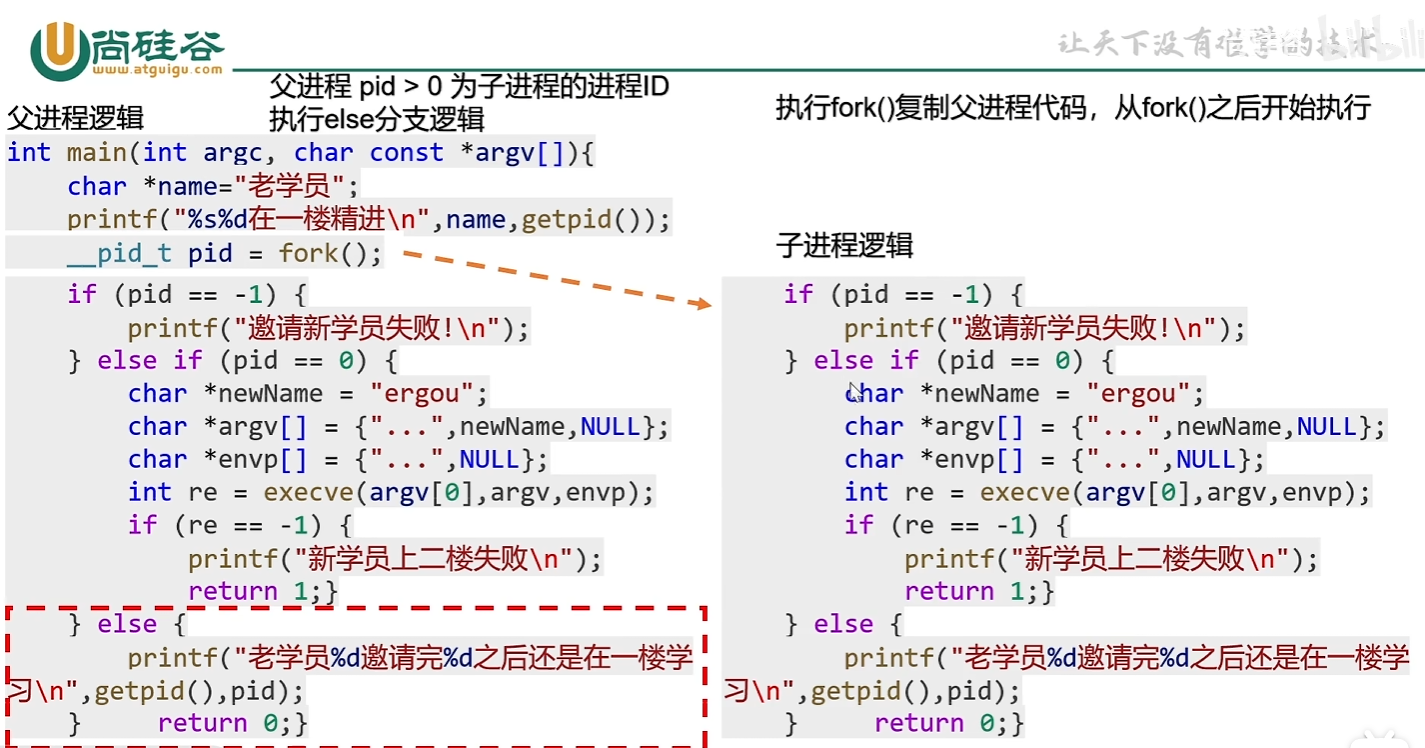The height and width of the screenshot is (748, 1425).
Task: Click the 尚硅谷 U-shaped logo icon
Action: [x=58, y=50]
